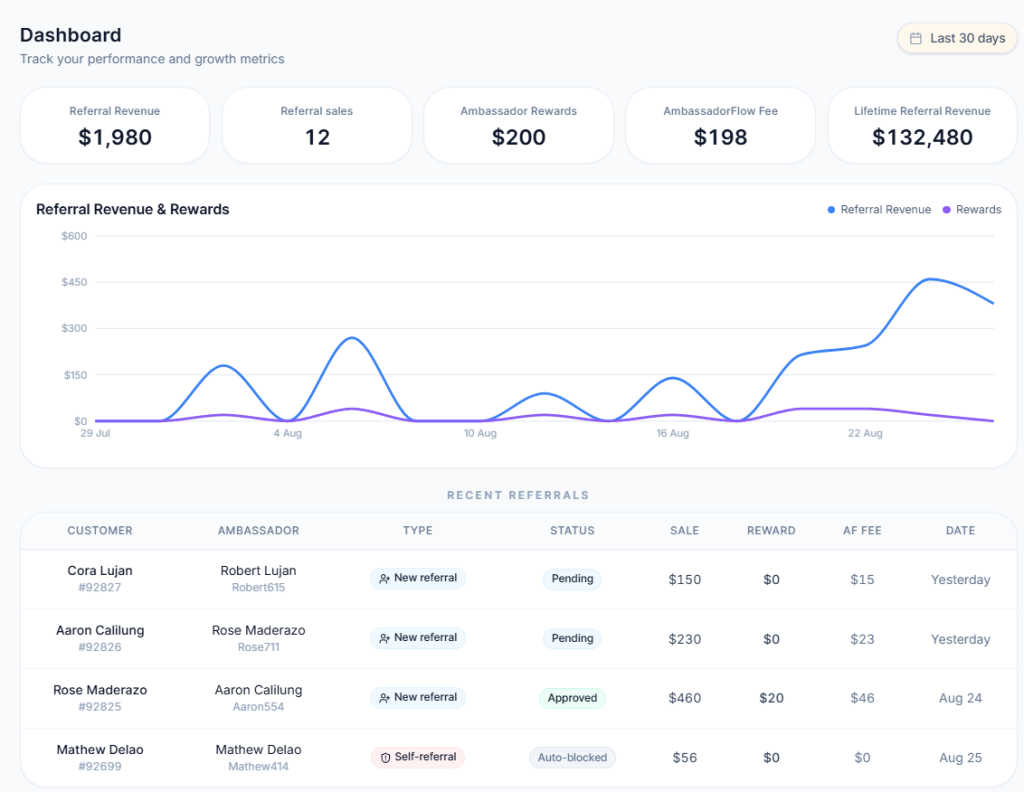Click the $56 sale amount

click(x=684, y=757)
